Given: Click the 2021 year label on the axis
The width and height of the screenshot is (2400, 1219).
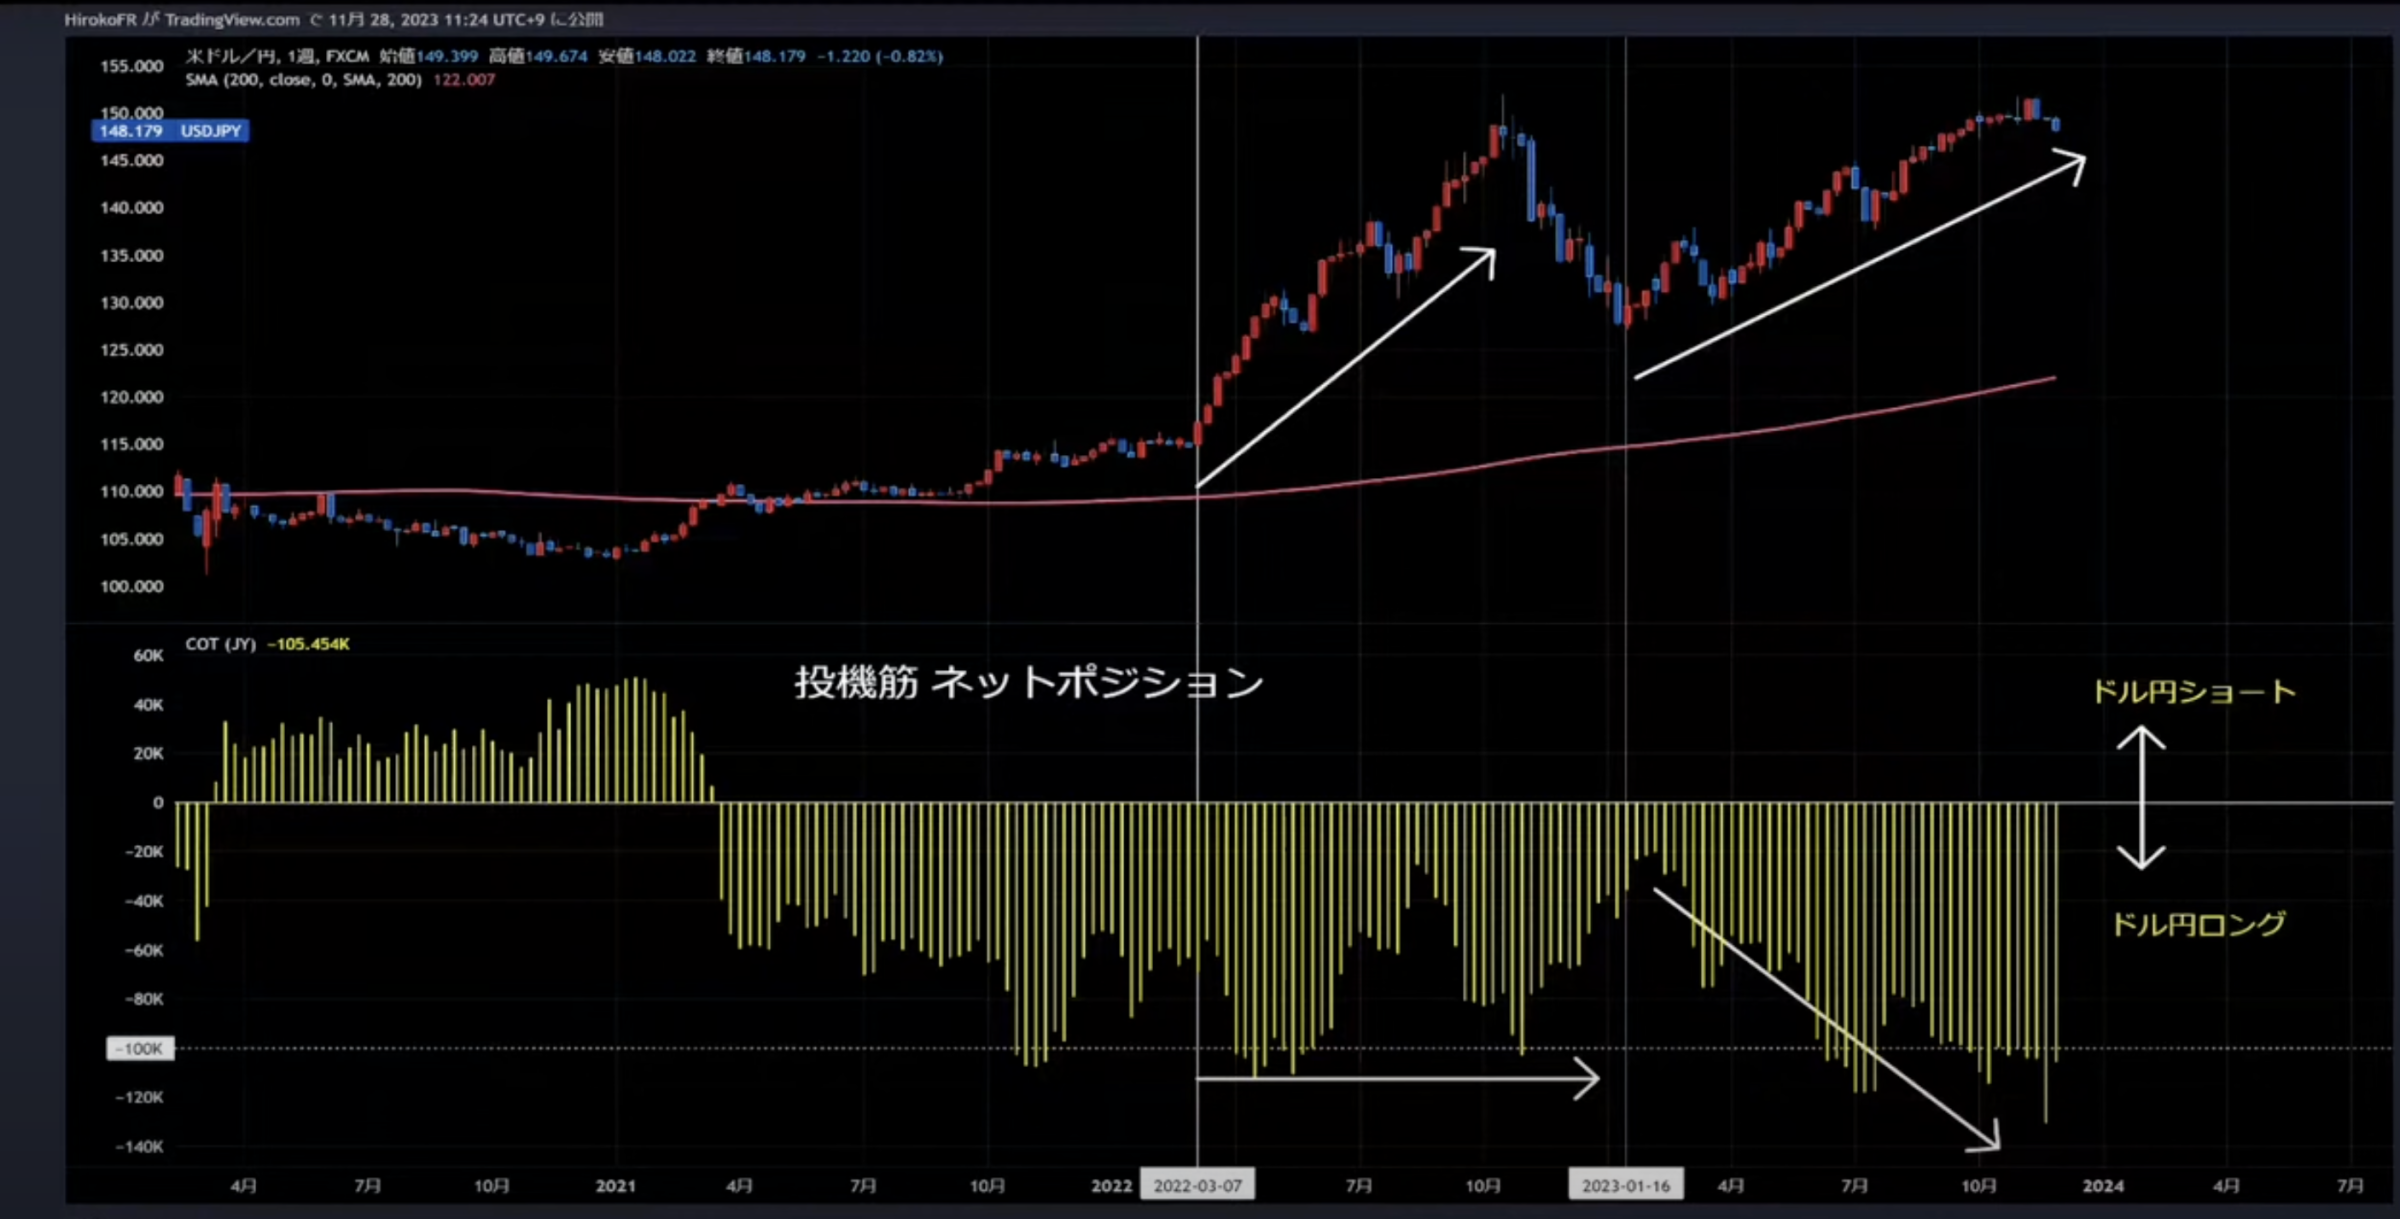Looking at the screenshot, I should coord(617,1184).
